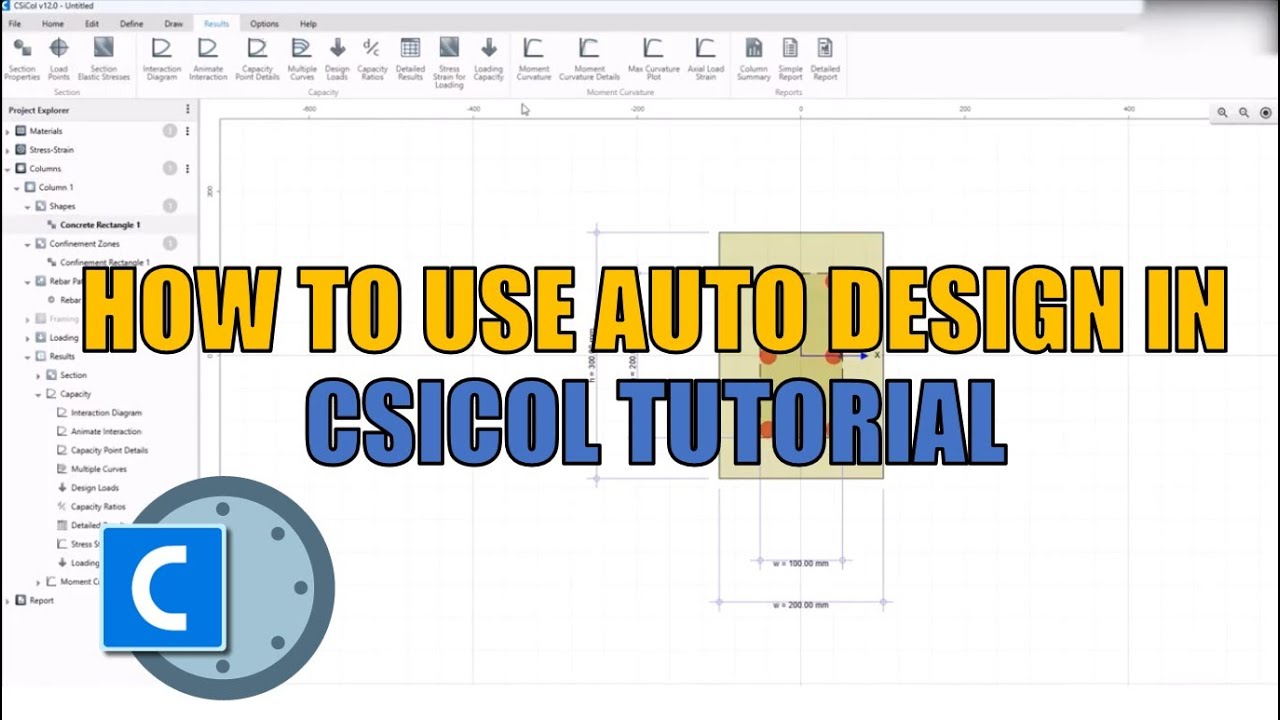1280x720 pixels.
Task: Open the Axial Load Strain tool
Action: pyautogui.click(x=706, y=59)
